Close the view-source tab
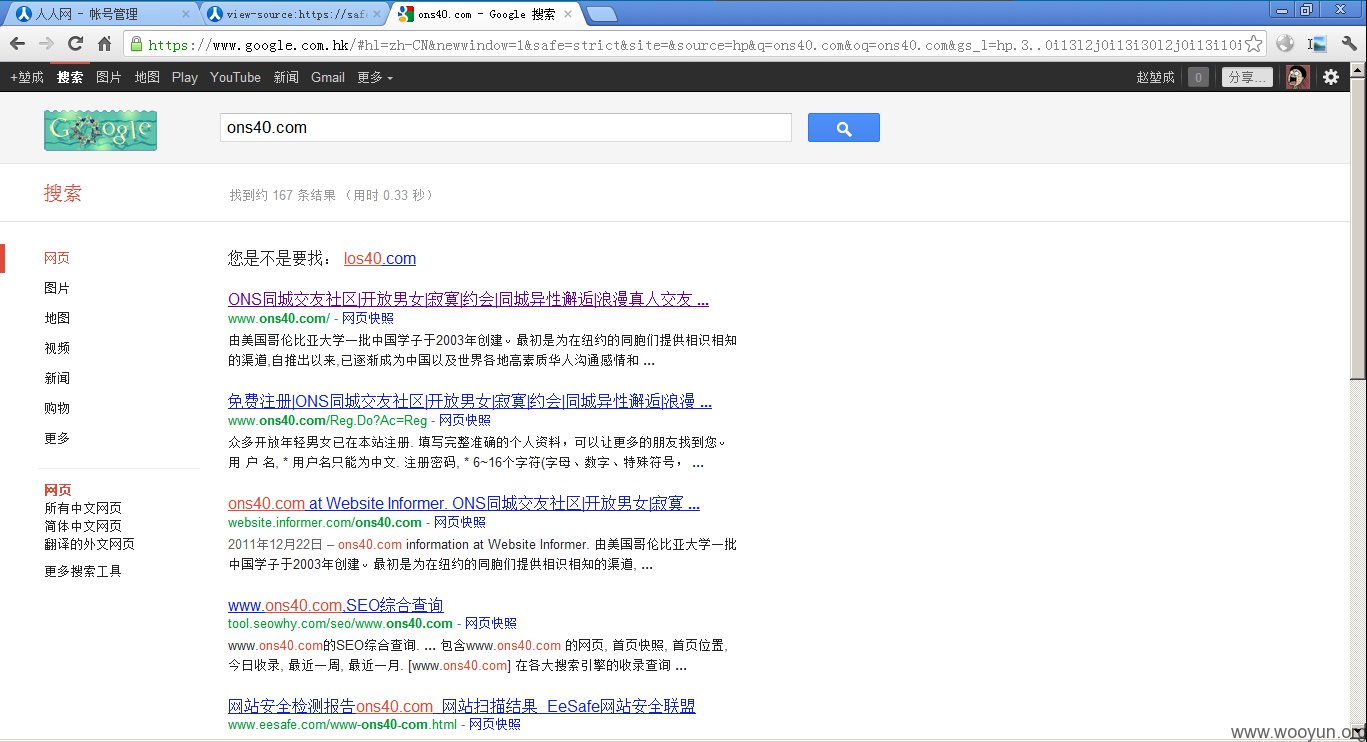Screen dimensions: 1367x742 tap(376, 15)
